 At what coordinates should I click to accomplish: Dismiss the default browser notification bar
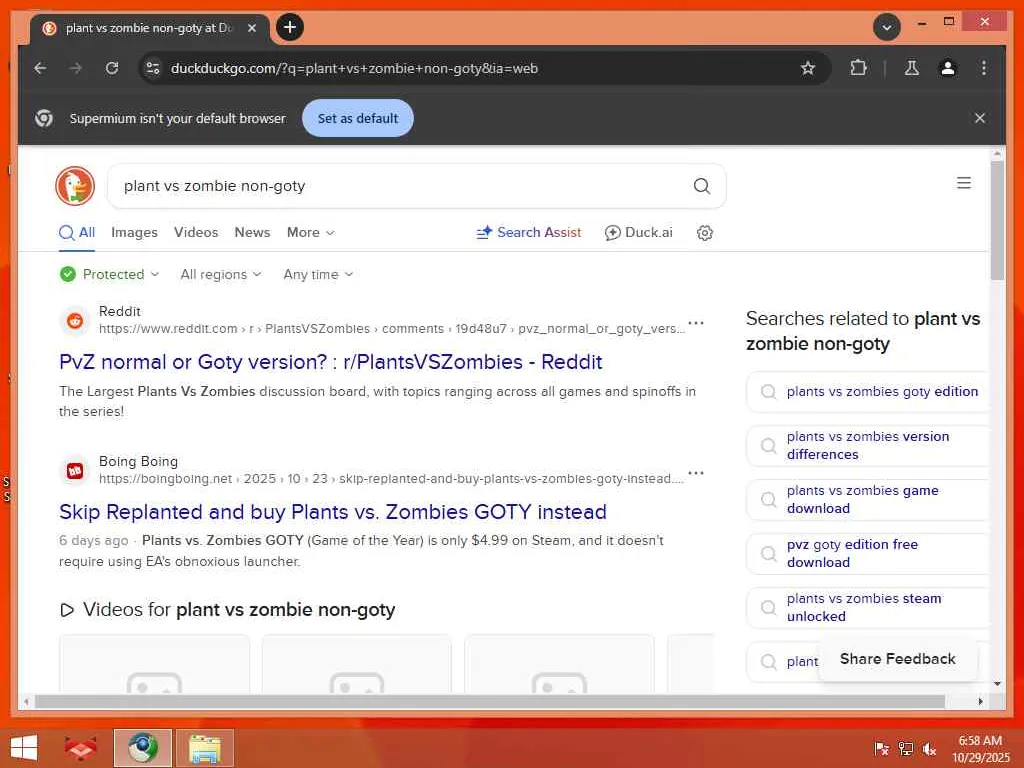click(980, 118)
